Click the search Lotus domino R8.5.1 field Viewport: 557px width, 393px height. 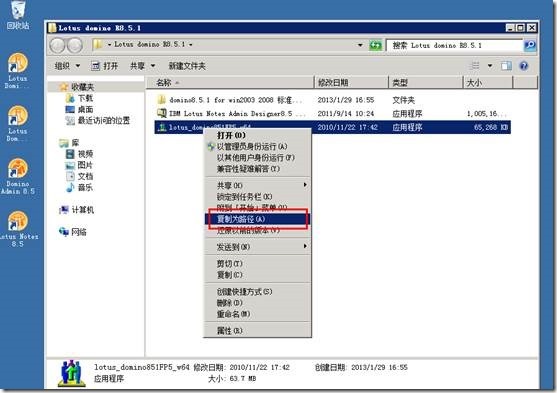click(x=455, y=45)
